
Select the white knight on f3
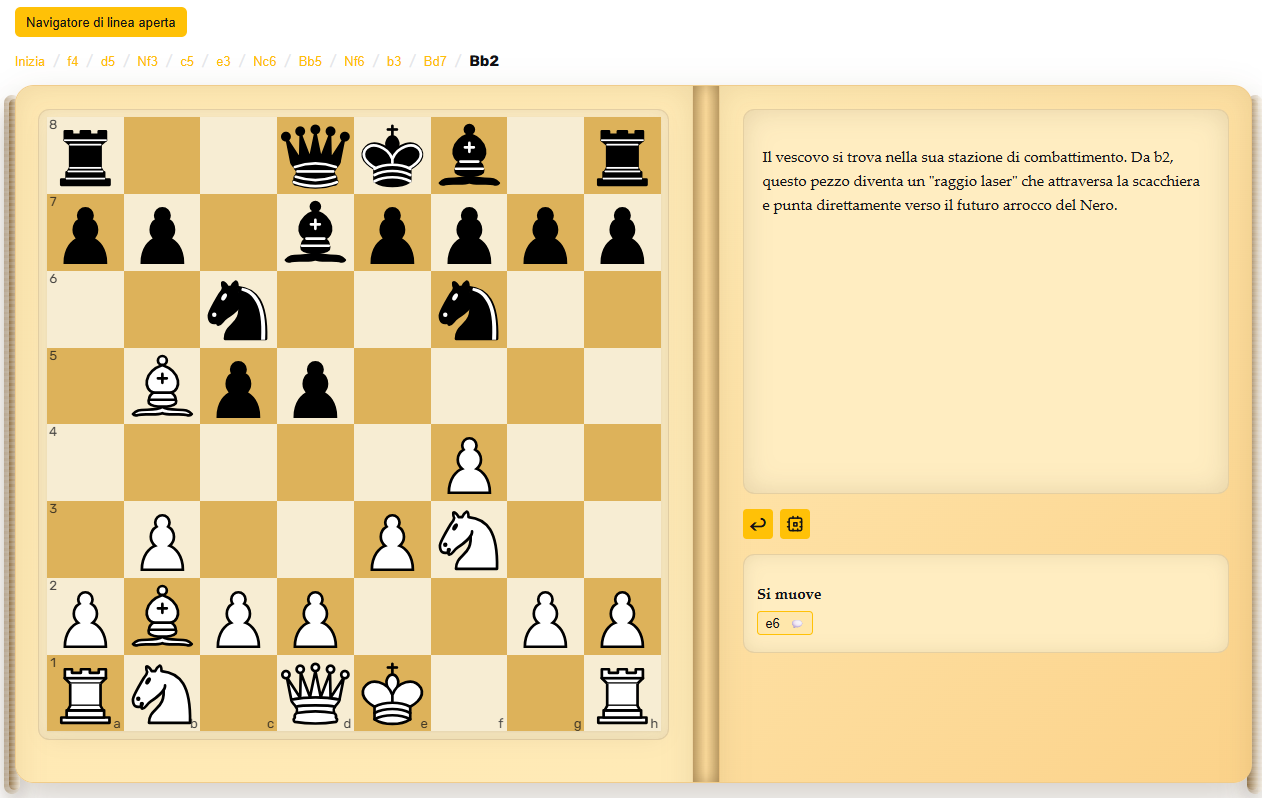coord(469,540)
